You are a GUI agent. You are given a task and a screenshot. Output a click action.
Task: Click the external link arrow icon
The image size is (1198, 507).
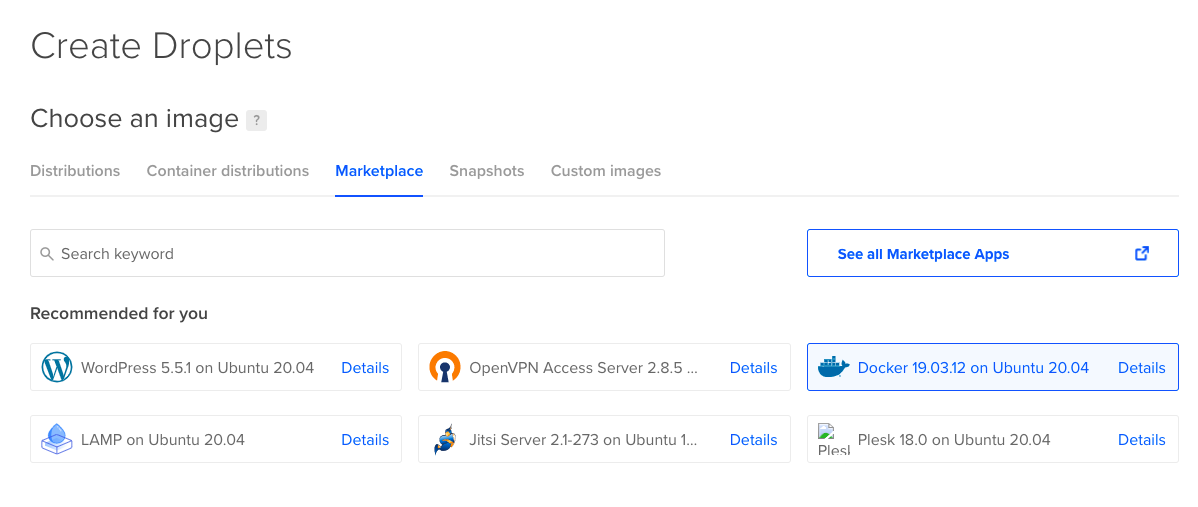(1141, 254)
